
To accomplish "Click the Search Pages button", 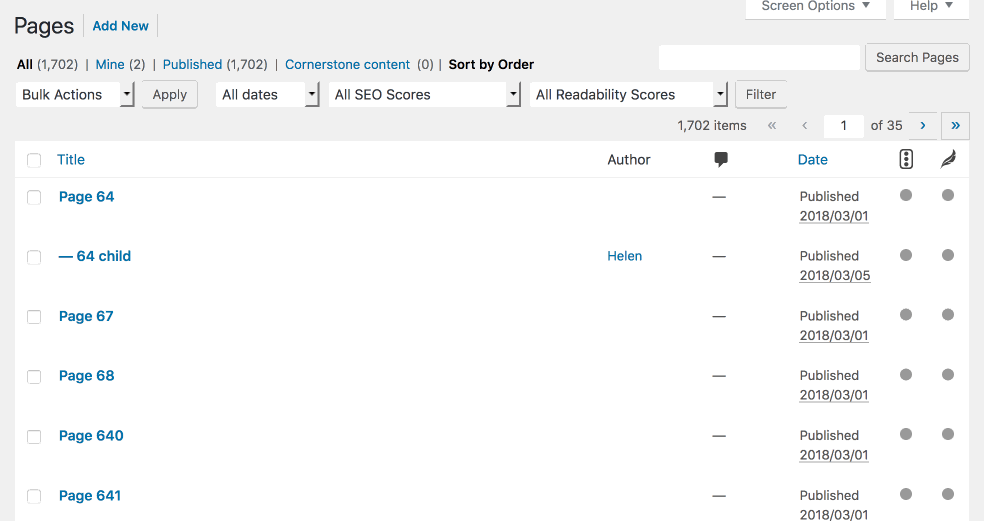I will [x=917, y=58].
